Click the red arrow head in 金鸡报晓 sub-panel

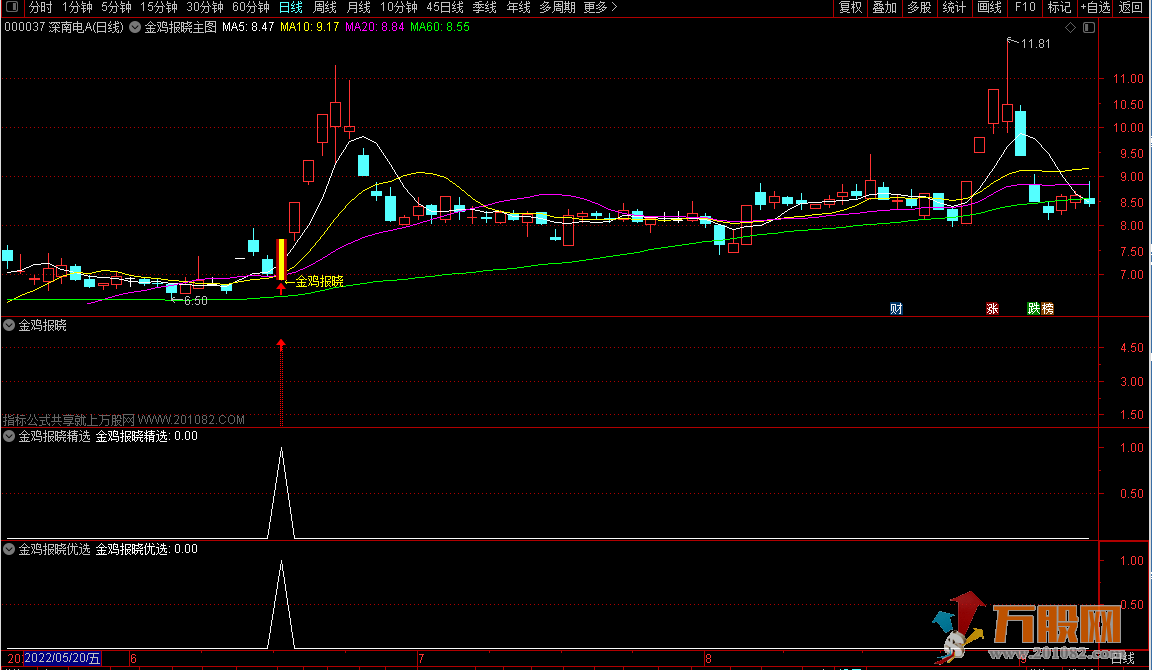[281, 343]
